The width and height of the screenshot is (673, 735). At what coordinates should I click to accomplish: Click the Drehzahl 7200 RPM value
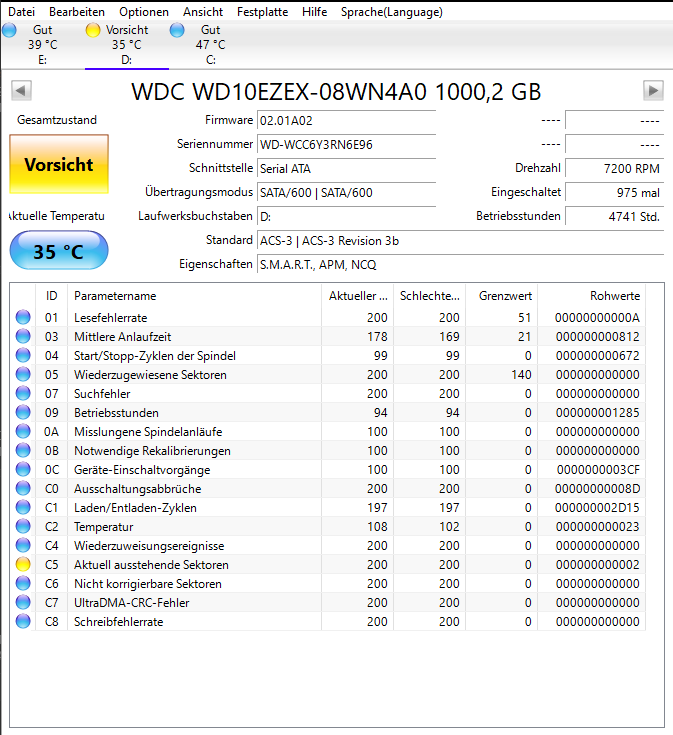(x=614, y=168)
